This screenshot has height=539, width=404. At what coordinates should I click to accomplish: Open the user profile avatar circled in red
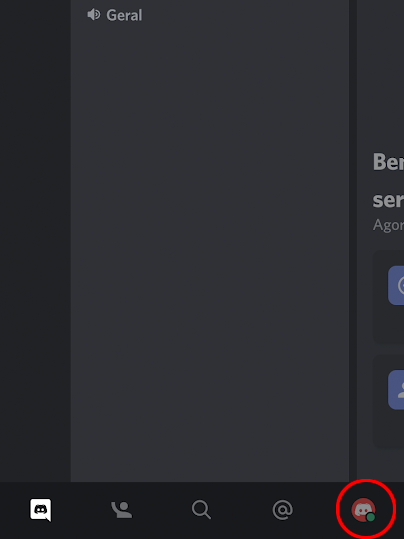point(363,510)
